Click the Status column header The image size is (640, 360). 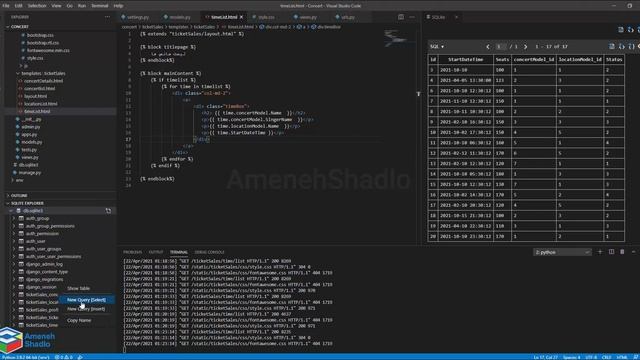click(614, 59)
